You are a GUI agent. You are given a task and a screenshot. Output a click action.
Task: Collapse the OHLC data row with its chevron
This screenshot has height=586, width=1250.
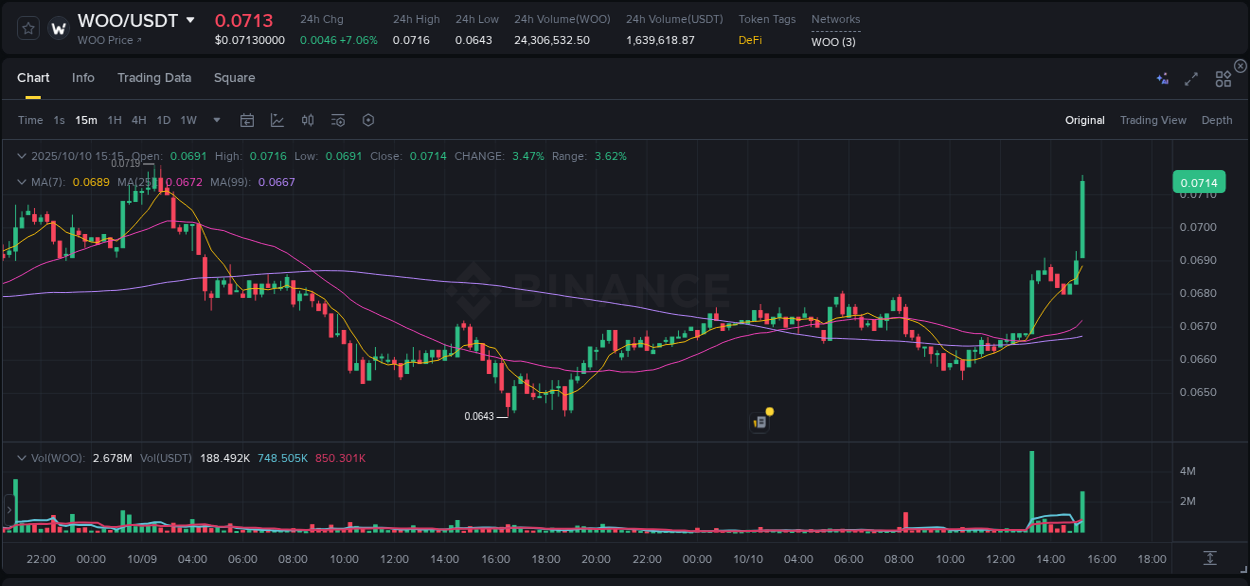[22, 156]
